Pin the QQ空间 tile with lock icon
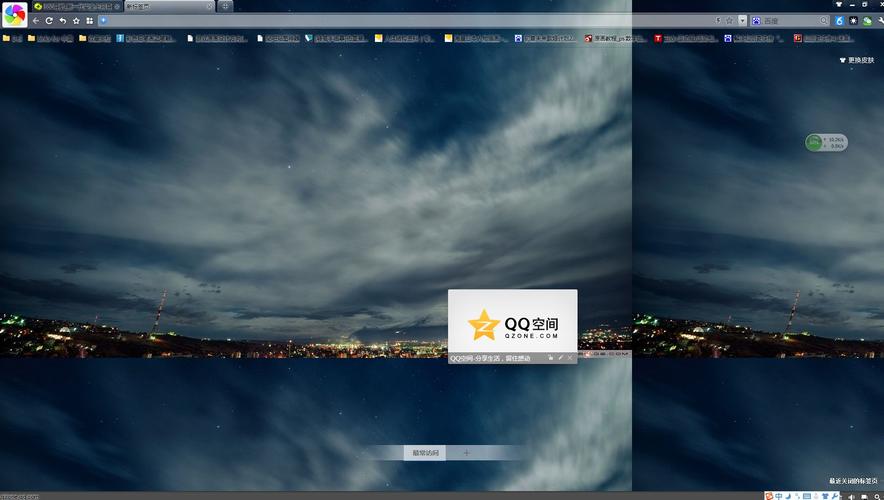This screenshot has width=884, height=500. [x=551, y=358]
